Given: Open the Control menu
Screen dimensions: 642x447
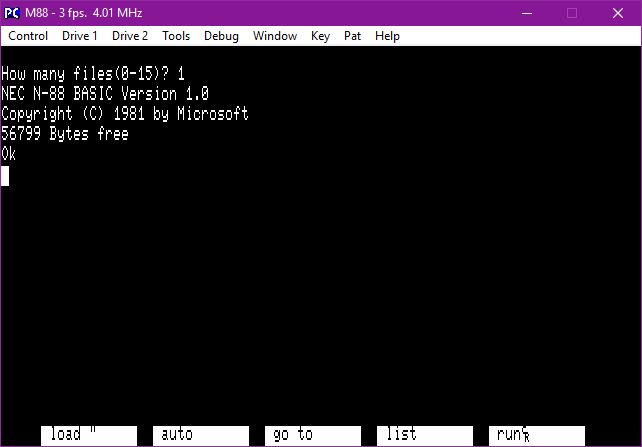Looking at the screenshot, I should tap(28, 36).
